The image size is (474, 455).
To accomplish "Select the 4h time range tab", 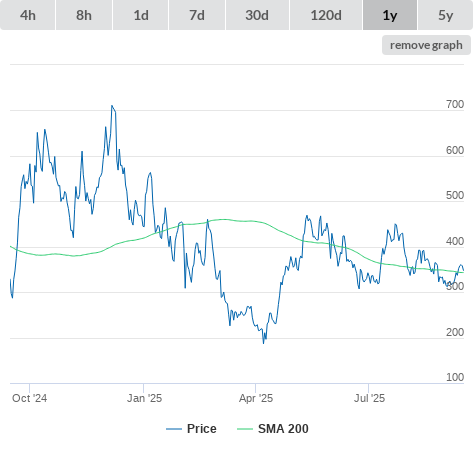I will click(28, 15).
